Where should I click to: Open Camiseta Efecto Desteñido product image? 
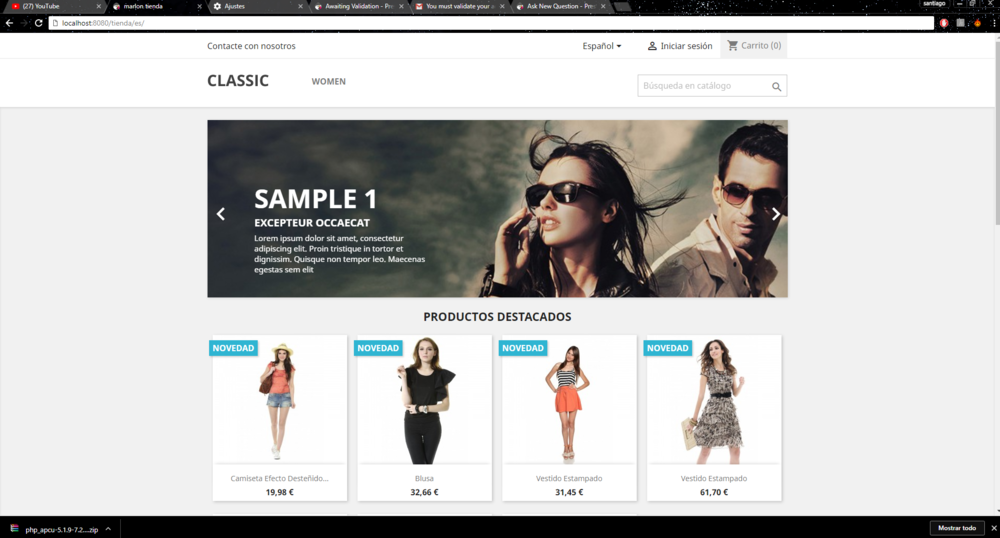point(279,400)
